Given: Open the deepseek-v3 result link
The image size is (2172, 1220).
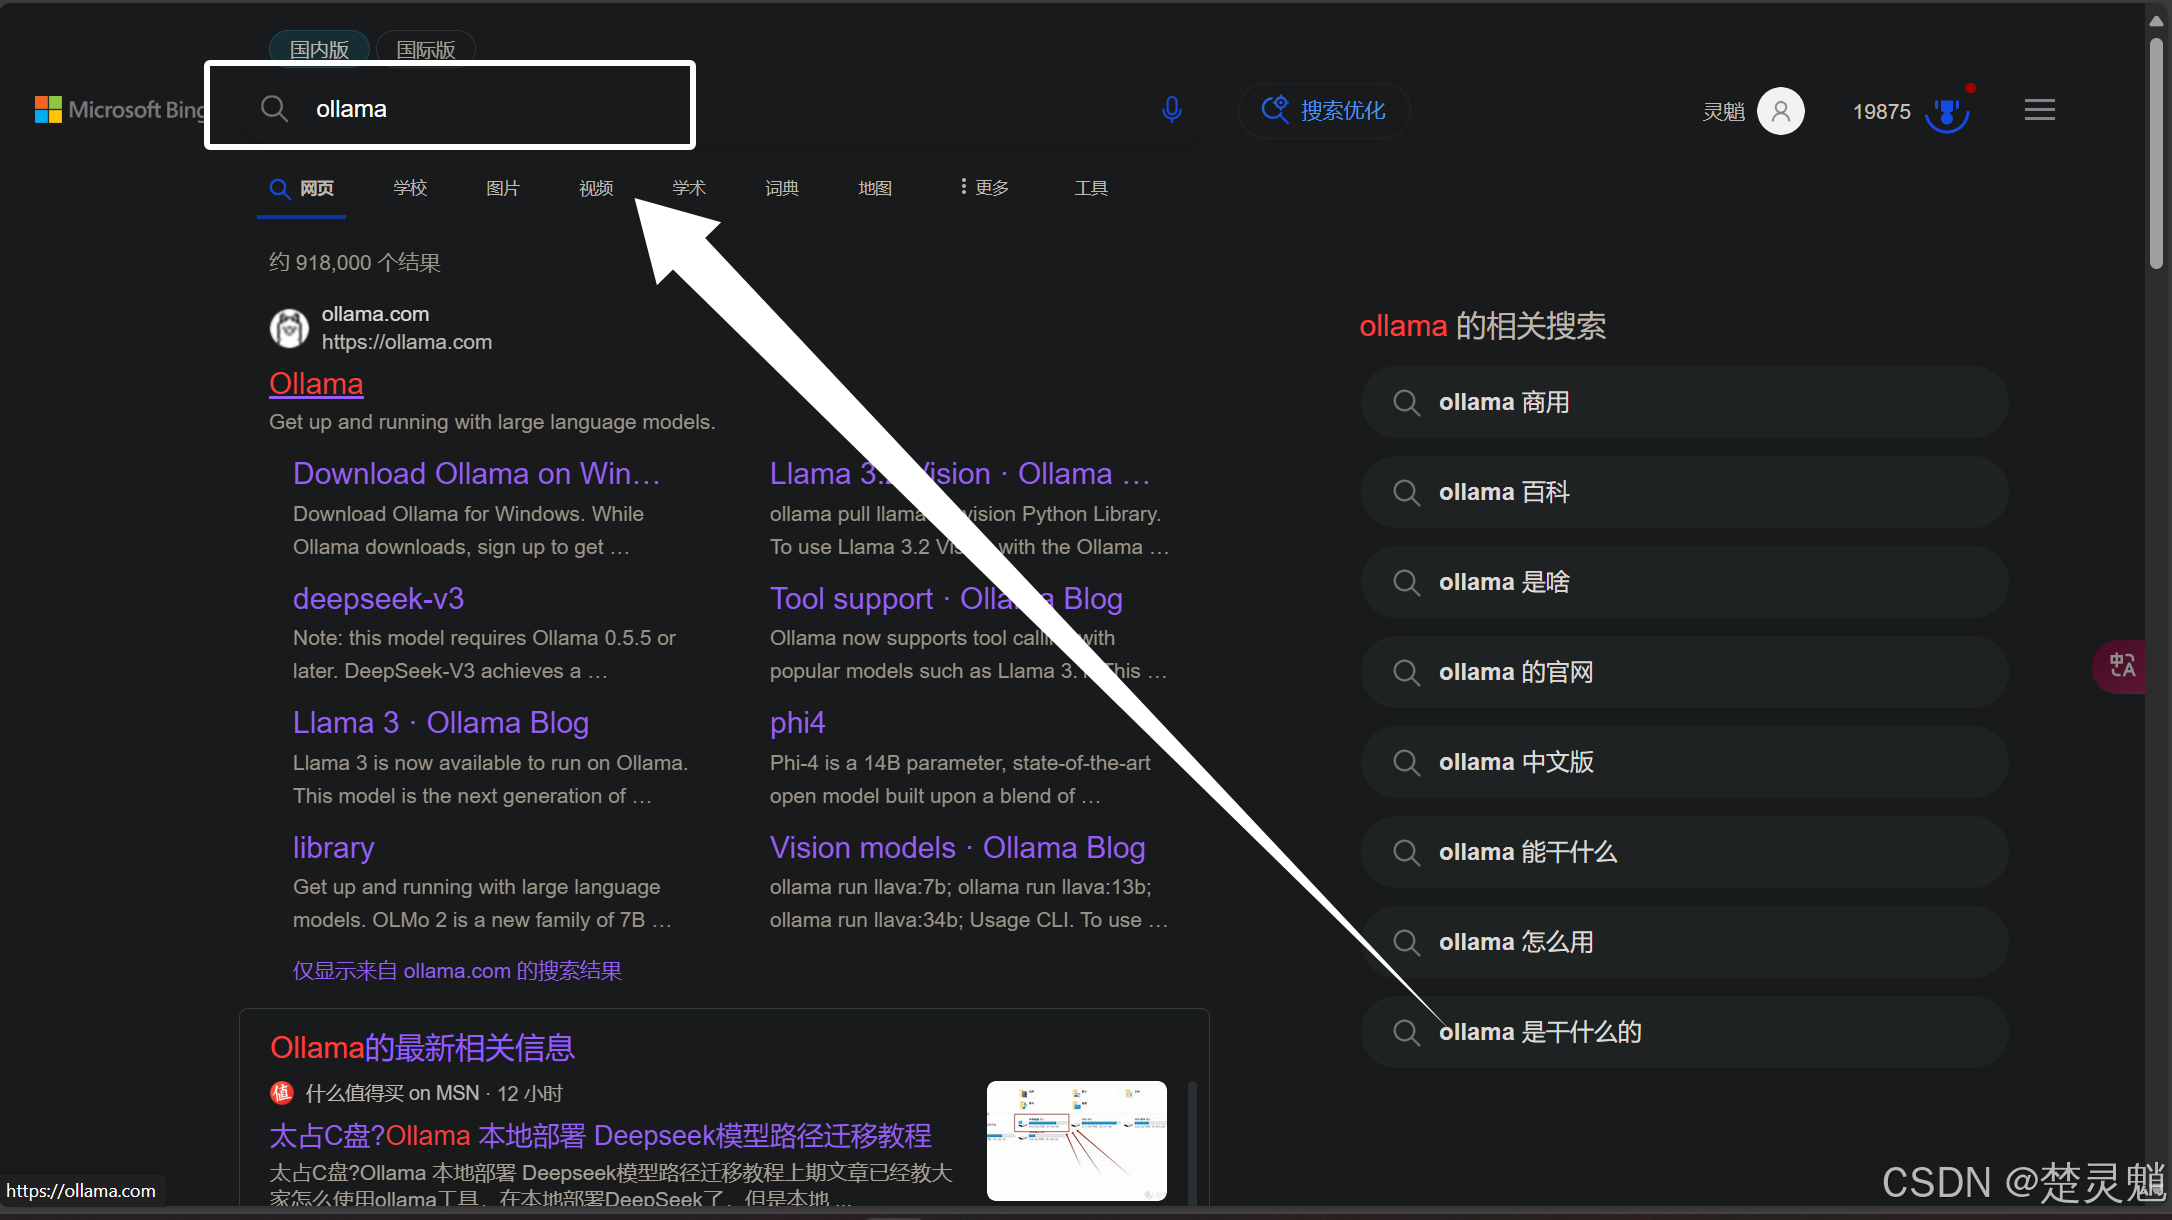Looking at the screenshot, I should (378, 599).
